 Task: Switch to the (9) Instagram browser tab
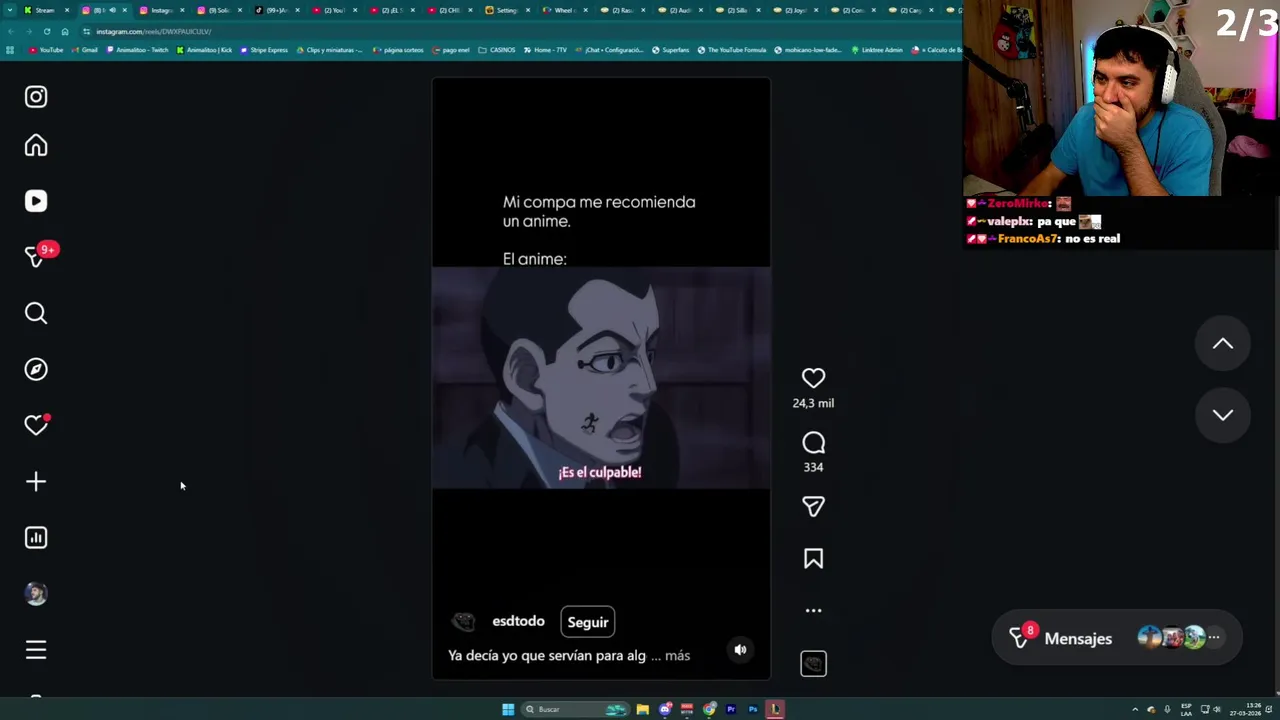click(218, 10)
